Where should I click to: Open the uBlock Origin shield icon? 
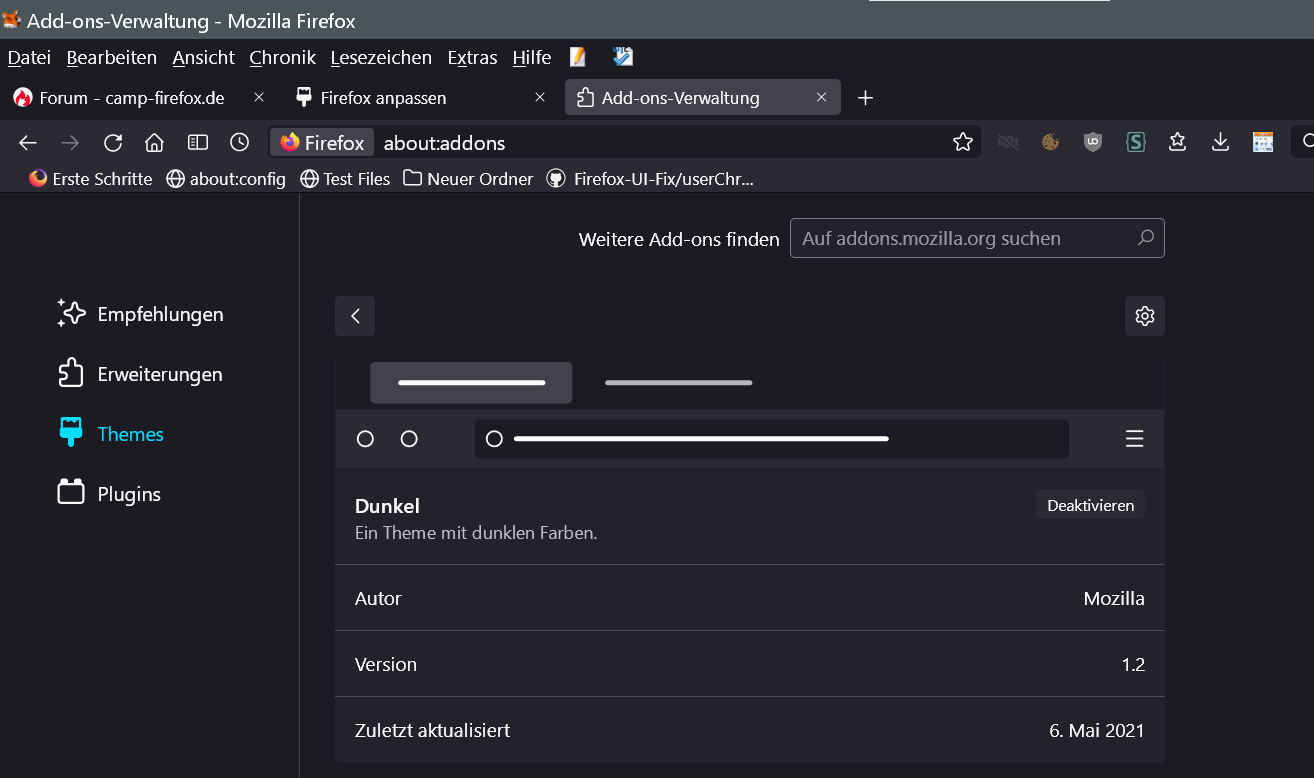(1093, 143)
